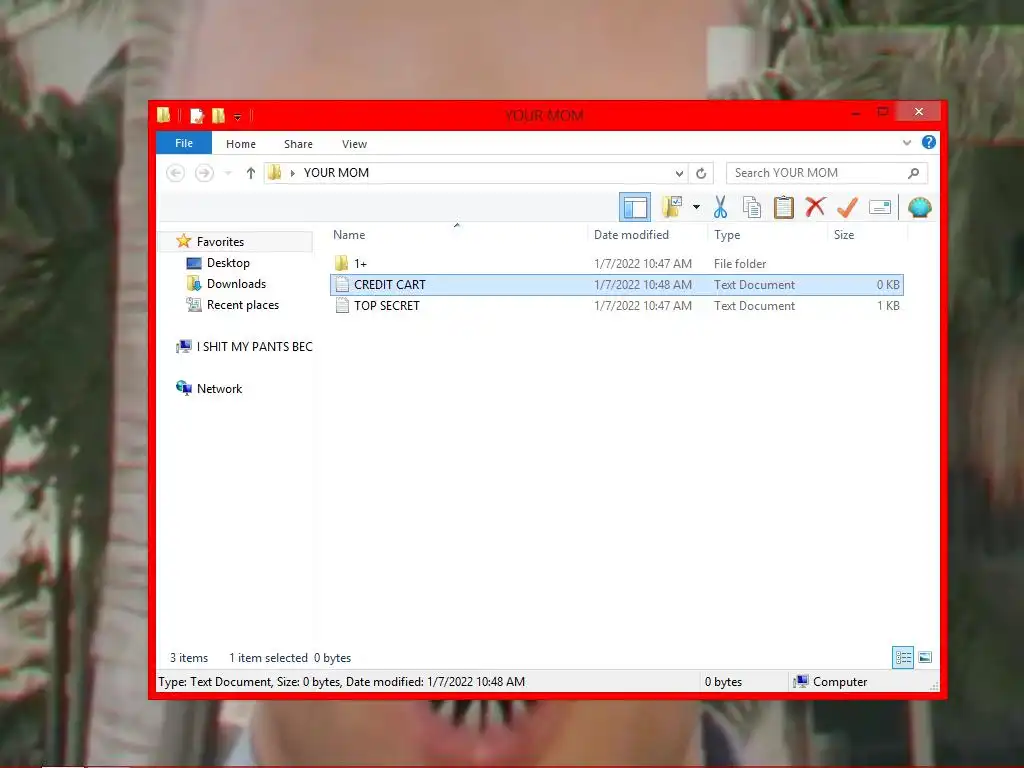Toggle the navigation pane layout button

pos(634,208)
